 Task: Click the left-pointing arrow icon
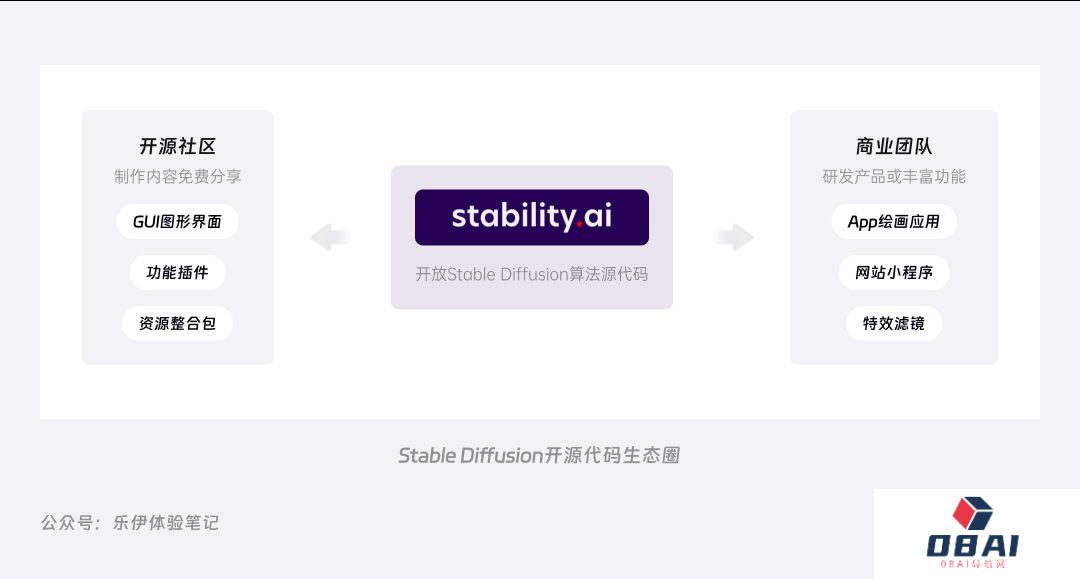(x=329, y=238)
